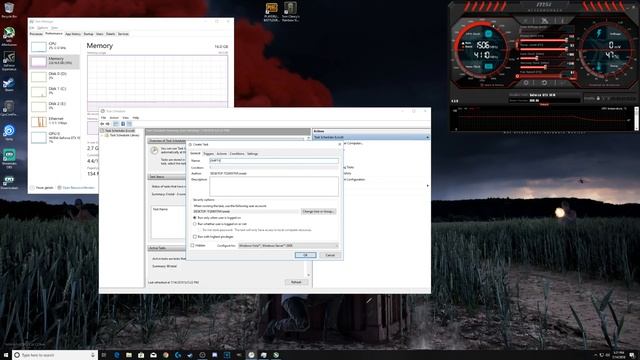640x360 pixels.
Task: Click Fewer details in Task Manager
Action: click(x=42, y=188)
